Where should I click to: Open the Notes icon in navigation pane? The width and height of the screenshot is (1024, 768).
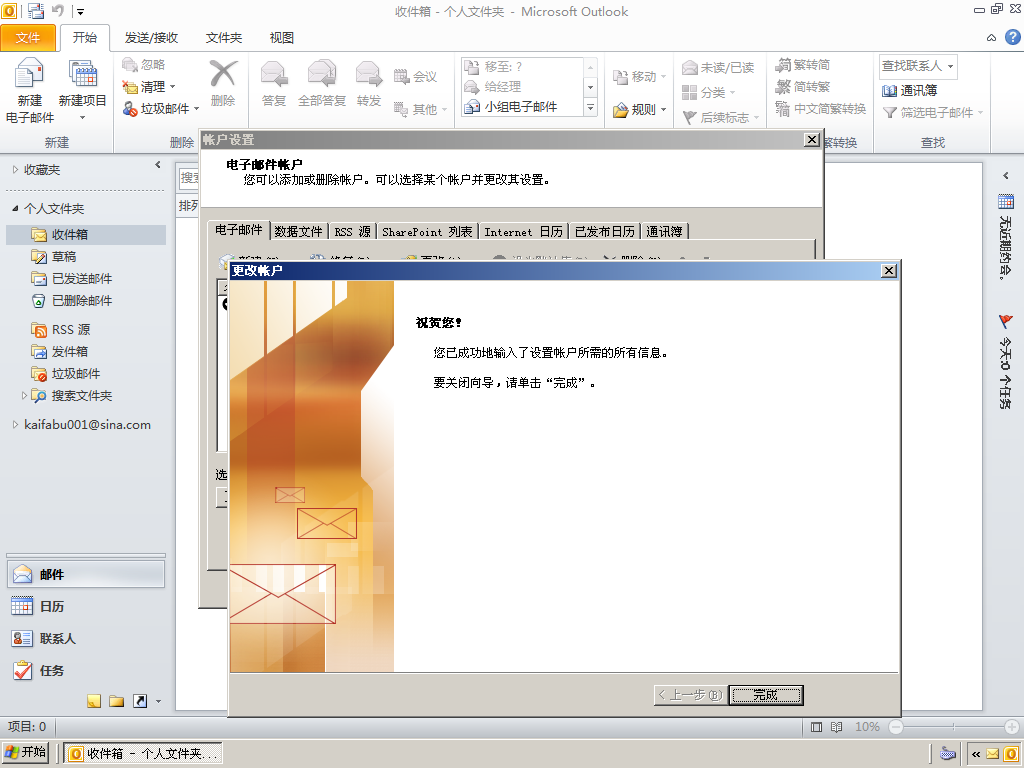point(94,701)
